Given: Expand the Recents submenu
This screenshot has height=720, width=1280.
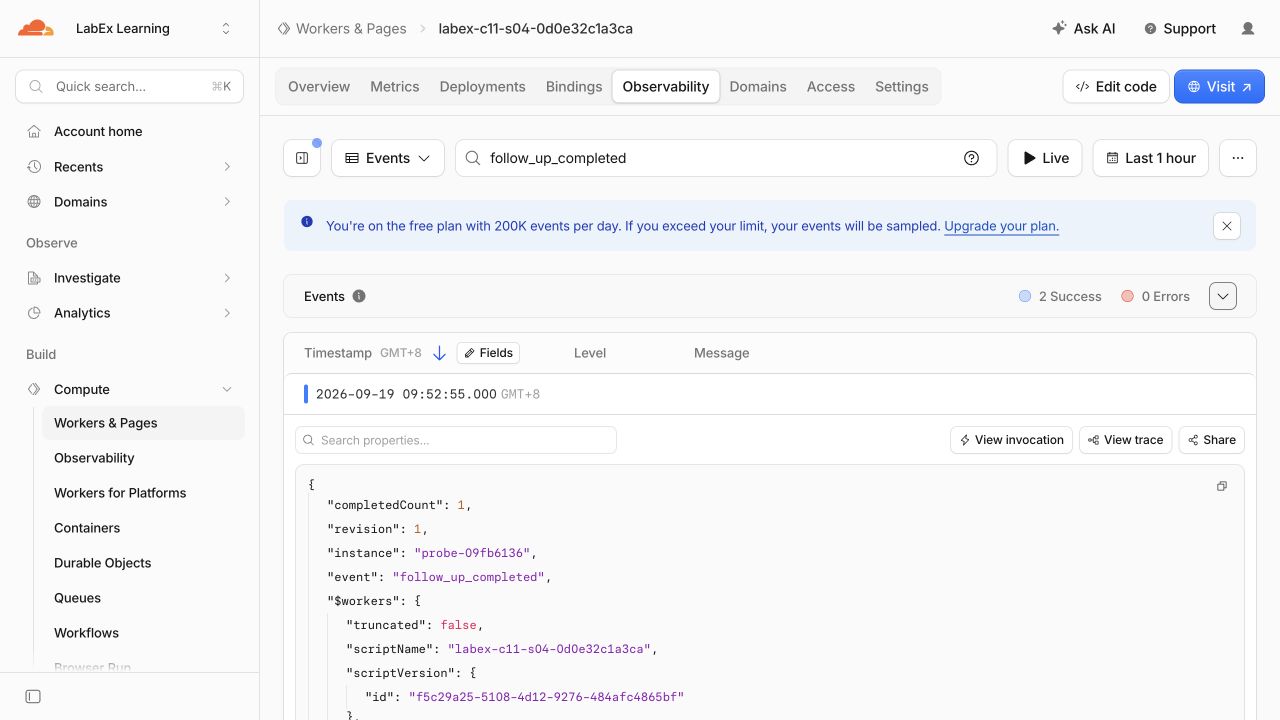Looking at the screenshot, I should click(x=227, y=167).
